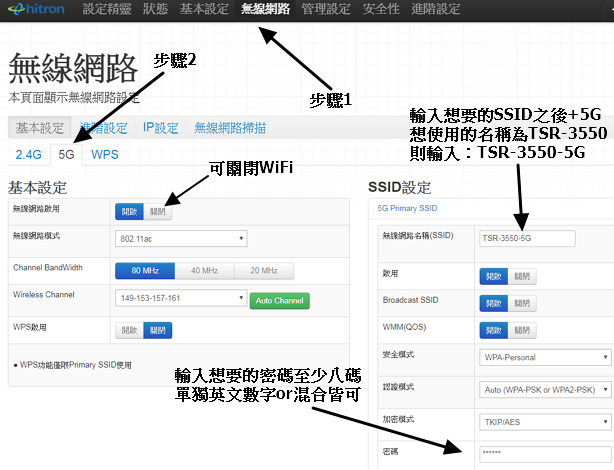Open the 無線網路 top menu
Screen dimensions: 614x470
265,9
